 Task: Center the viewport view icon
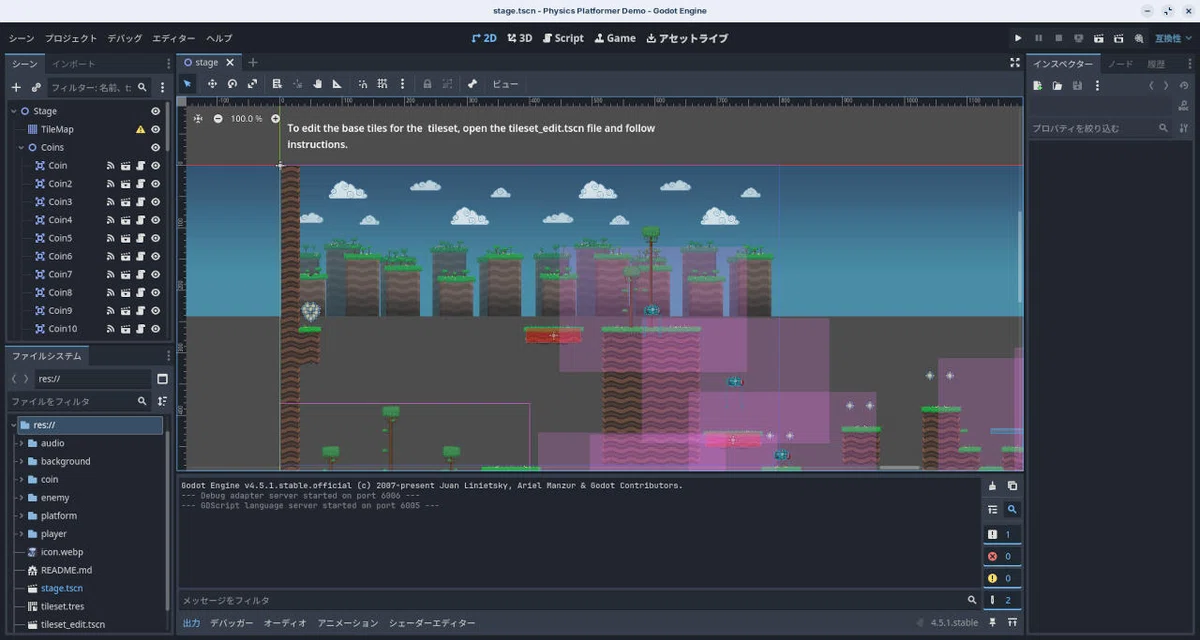(x=198, y=118)
